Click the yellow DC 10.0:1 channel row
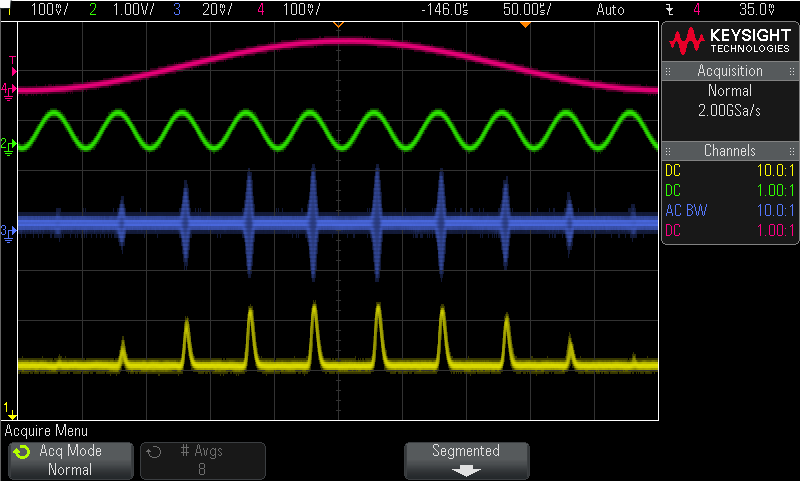Viewport: 800px width, 481px height. tap(730, 170)
